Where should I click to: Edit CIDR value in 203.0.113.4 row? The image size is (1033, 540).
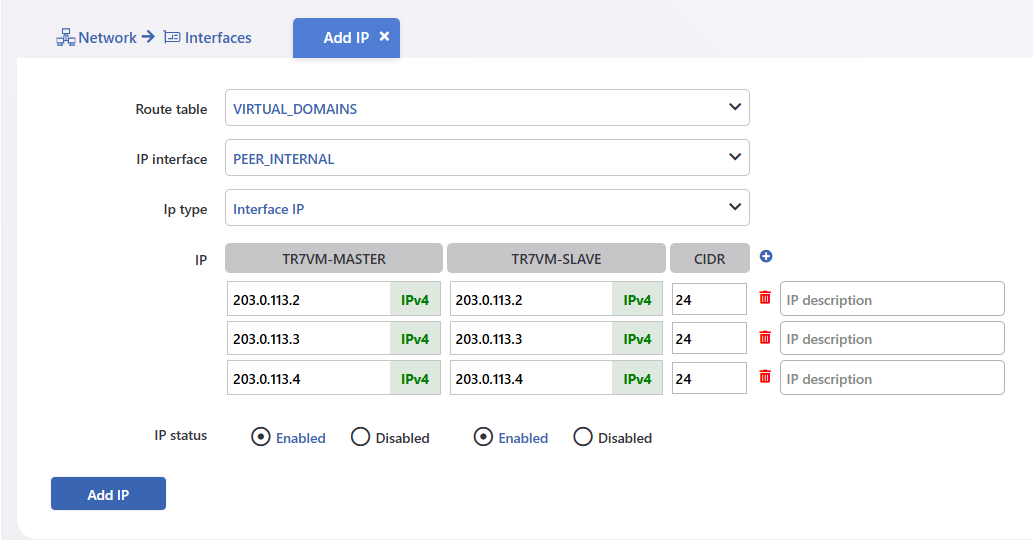(710, 378)
